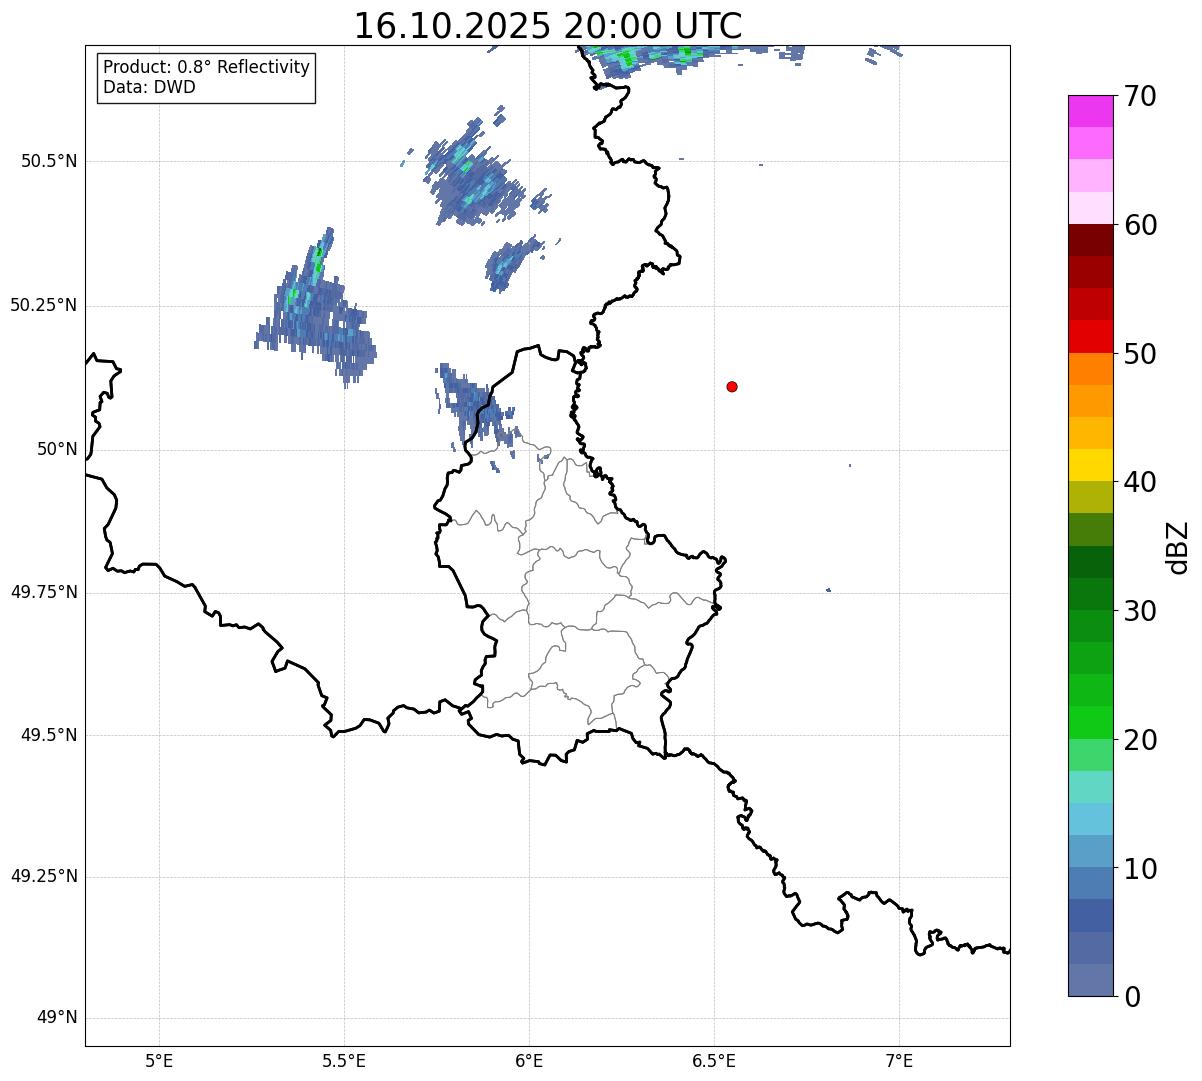Click the latitude label "49.25°N"
This screenshot has width=1202, height=1081.
[44, 876]
